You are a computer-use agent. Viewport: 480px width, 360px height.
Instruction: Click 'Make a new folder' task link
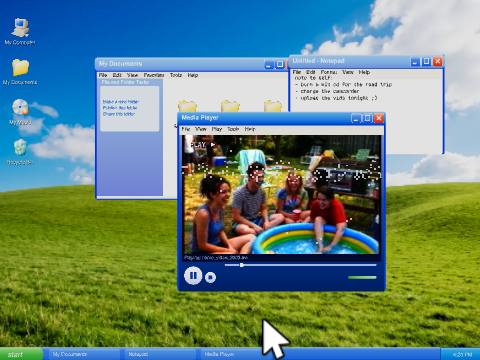pos(121,102)
